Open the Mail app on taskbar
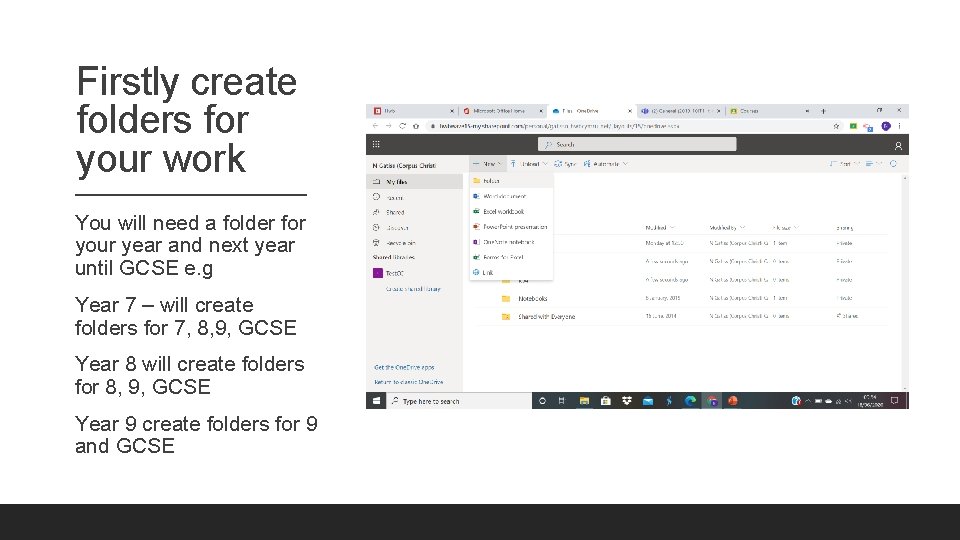960x540 pixels. click(648, 401)
